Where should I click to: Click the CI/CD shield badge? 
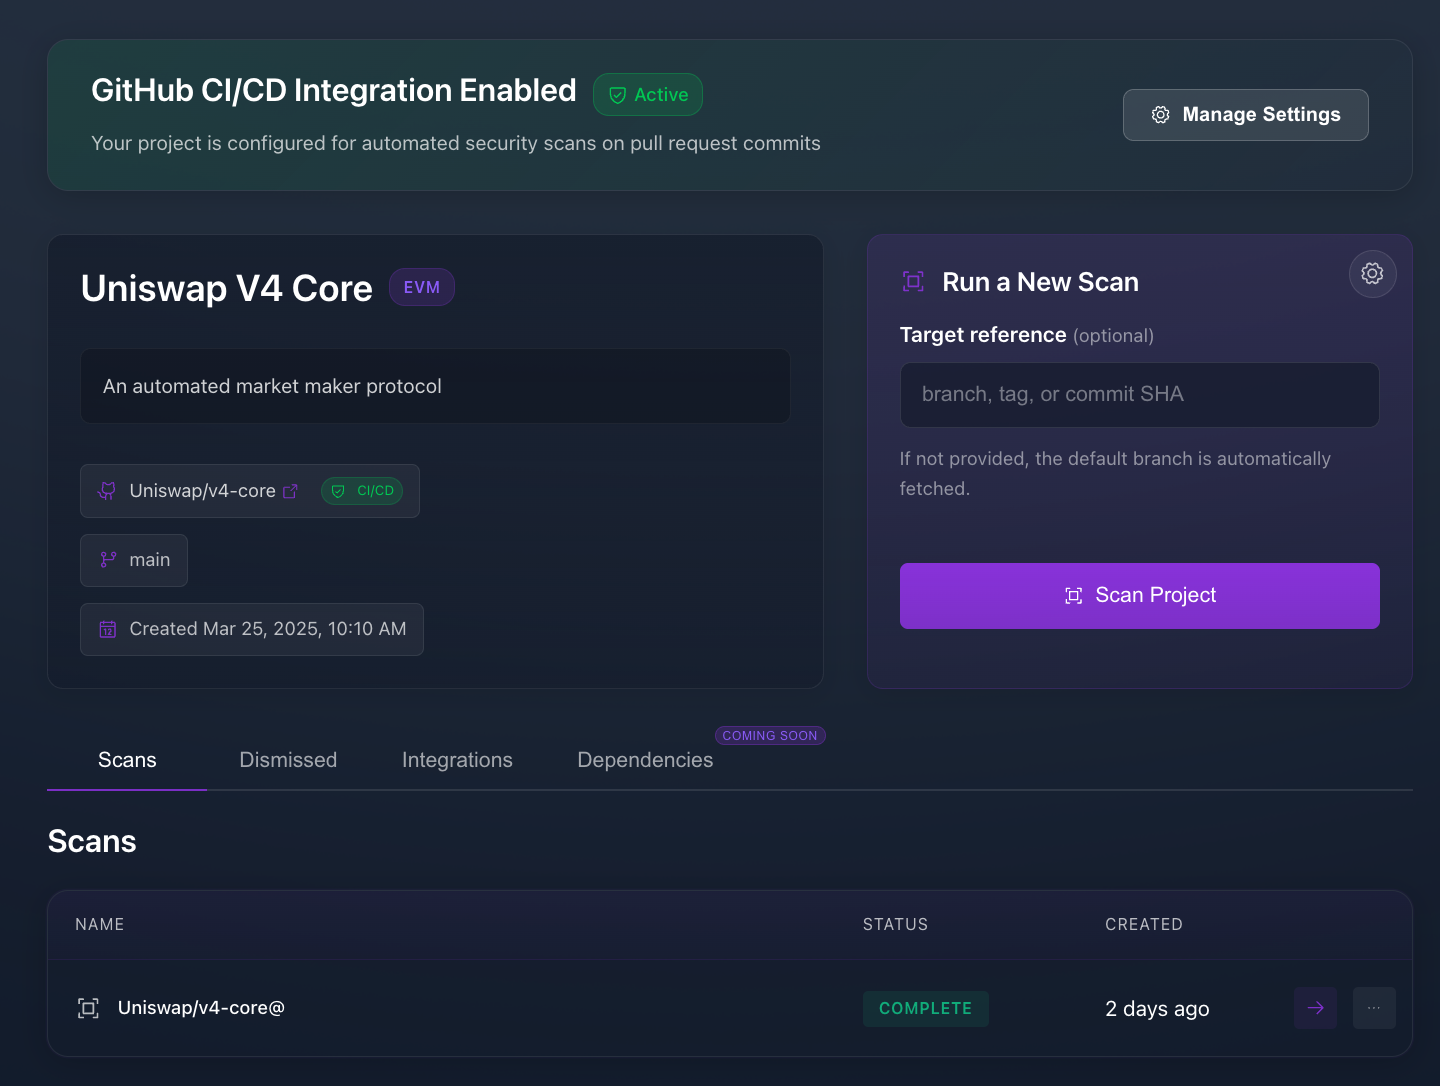[x=362, y=491]
